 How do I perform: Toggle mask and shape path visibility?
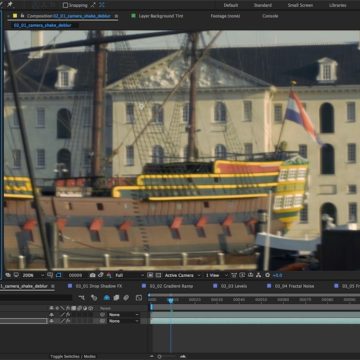[59, 275]
